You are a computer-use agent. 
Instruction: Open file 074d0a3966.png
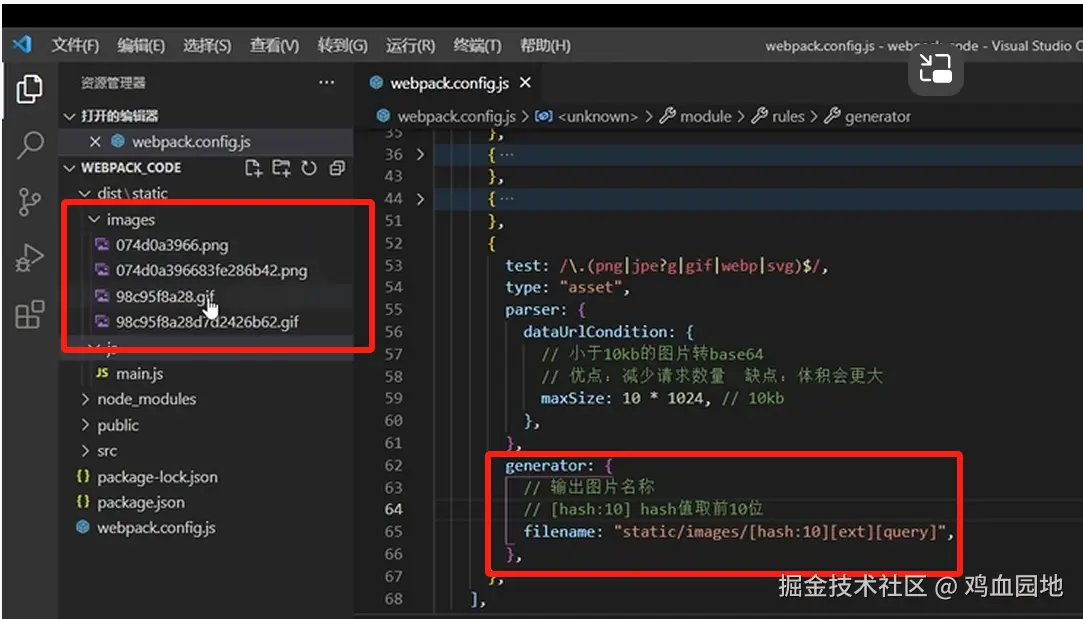[172, 245]
